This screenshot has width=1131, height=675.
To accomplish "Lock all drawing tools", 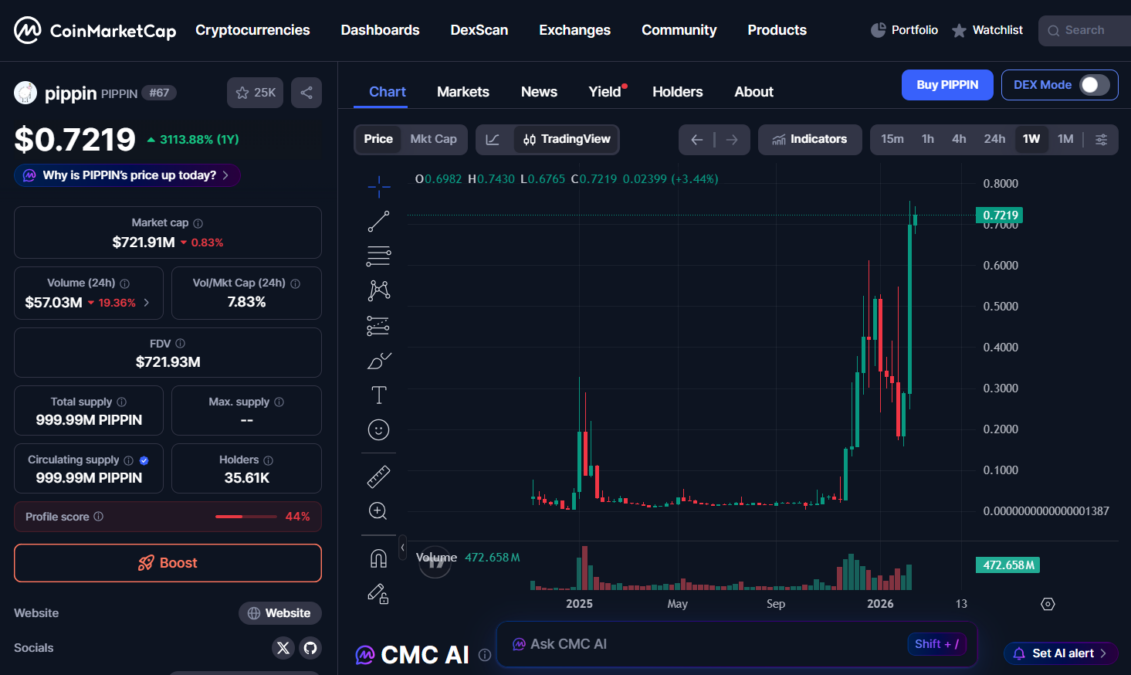I will [379, 594].
